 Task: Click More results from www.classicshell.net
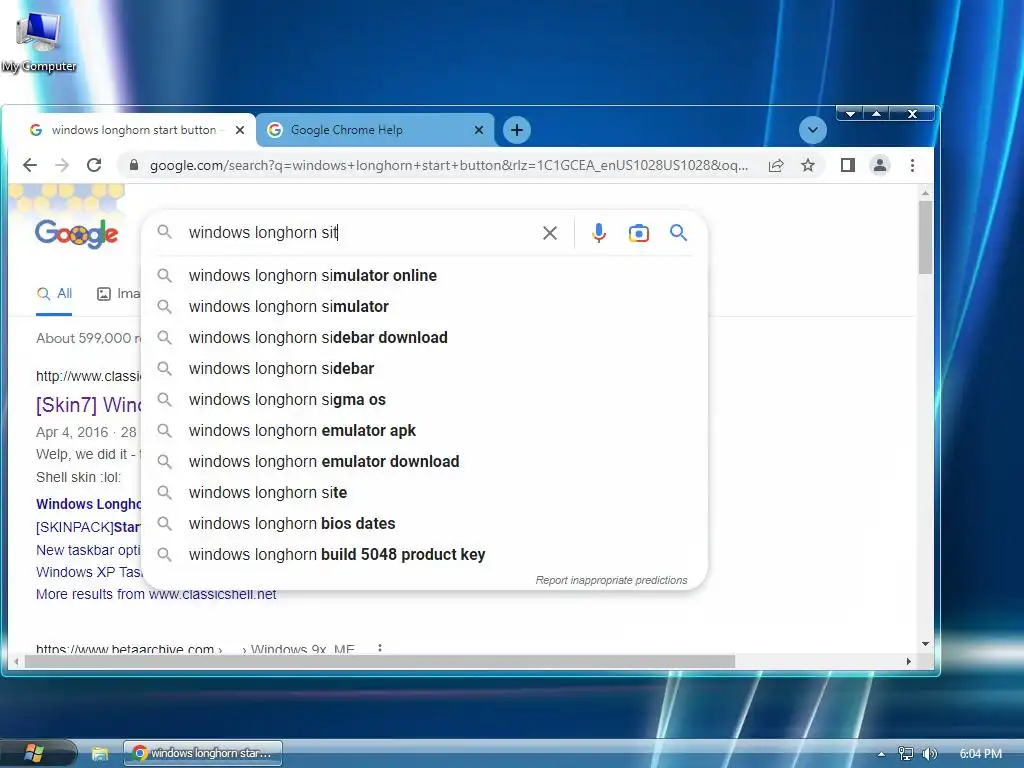156,594
